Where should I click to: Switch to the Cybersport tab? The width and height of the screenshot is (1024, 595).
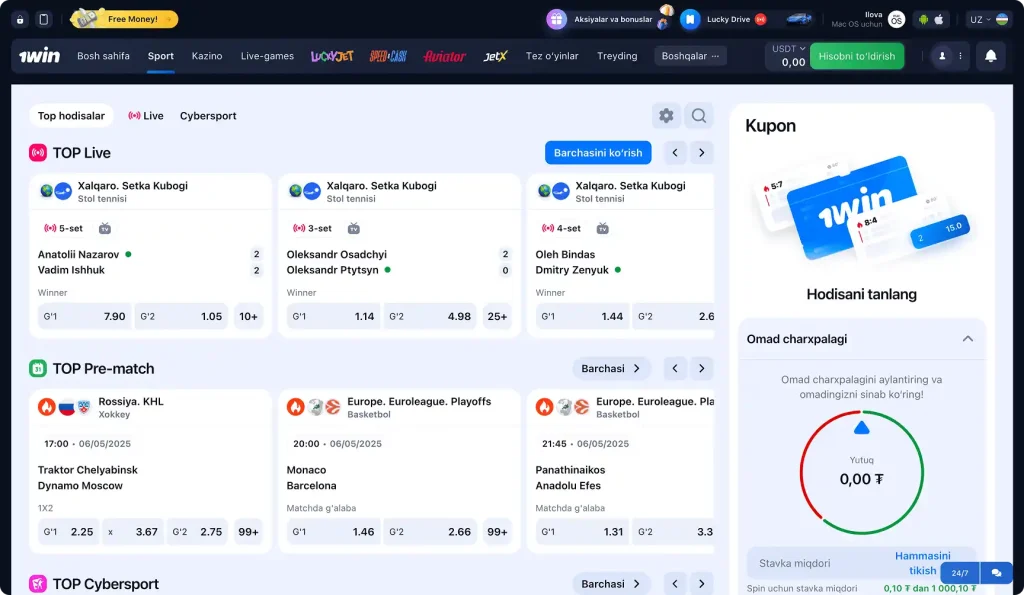pyautogui.click(x=208, y=116)
